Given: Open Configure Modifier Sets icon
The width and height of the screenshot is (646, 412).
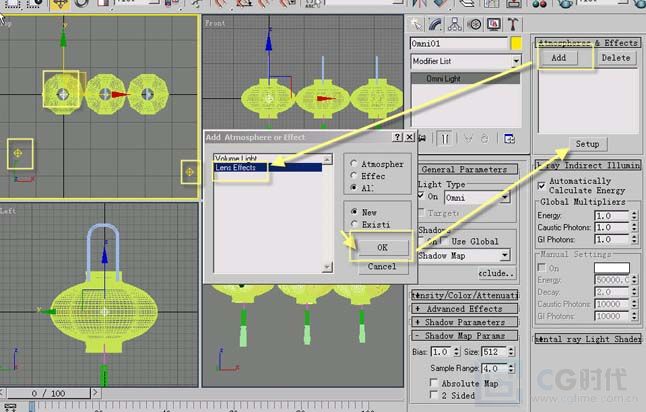Looking at the screenshot, I should (x=509, y=139).
